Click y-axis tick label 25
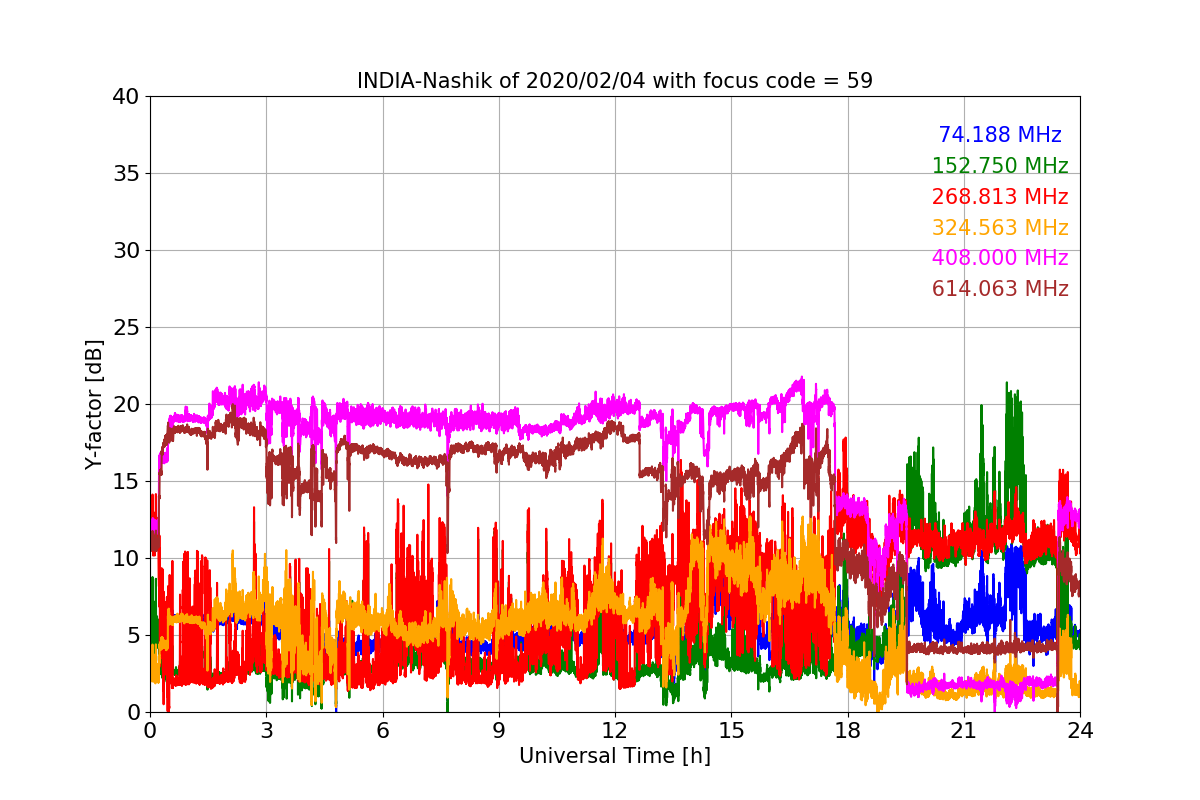 pyautogui.click(x=126, y=328)
